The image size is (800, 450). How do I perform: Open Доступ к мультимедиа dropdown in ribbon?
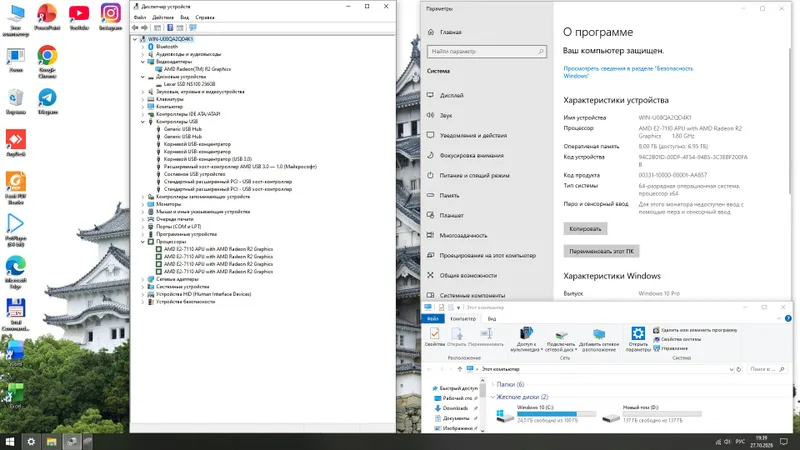(x=526, y=340)
